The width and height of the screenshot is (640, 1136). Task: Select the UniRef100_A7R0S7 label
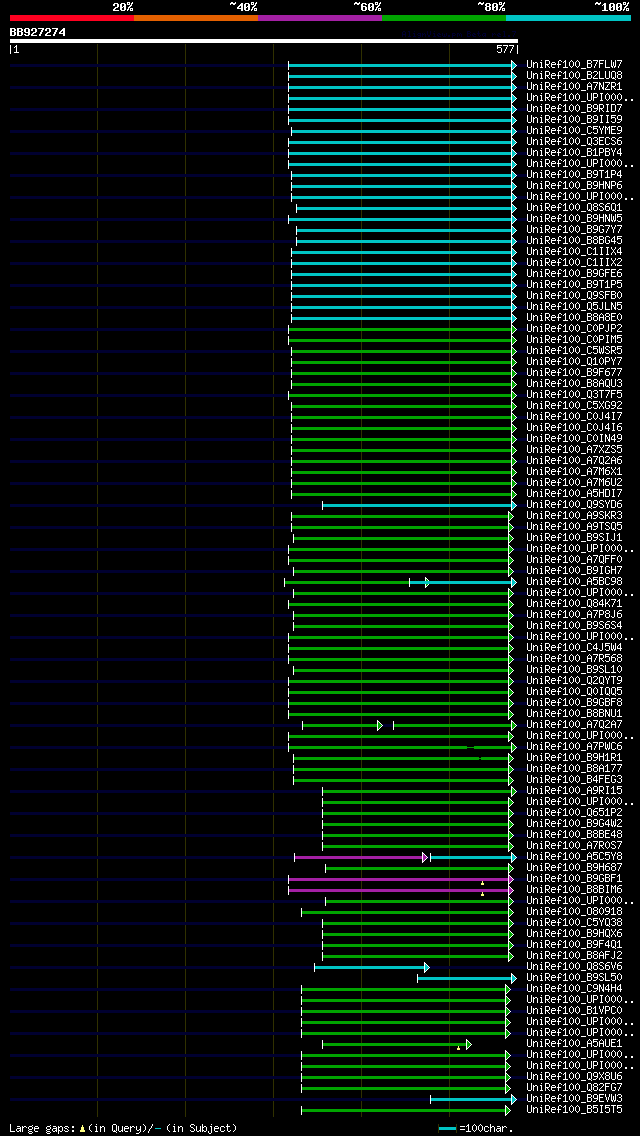[x=575, y=845]
